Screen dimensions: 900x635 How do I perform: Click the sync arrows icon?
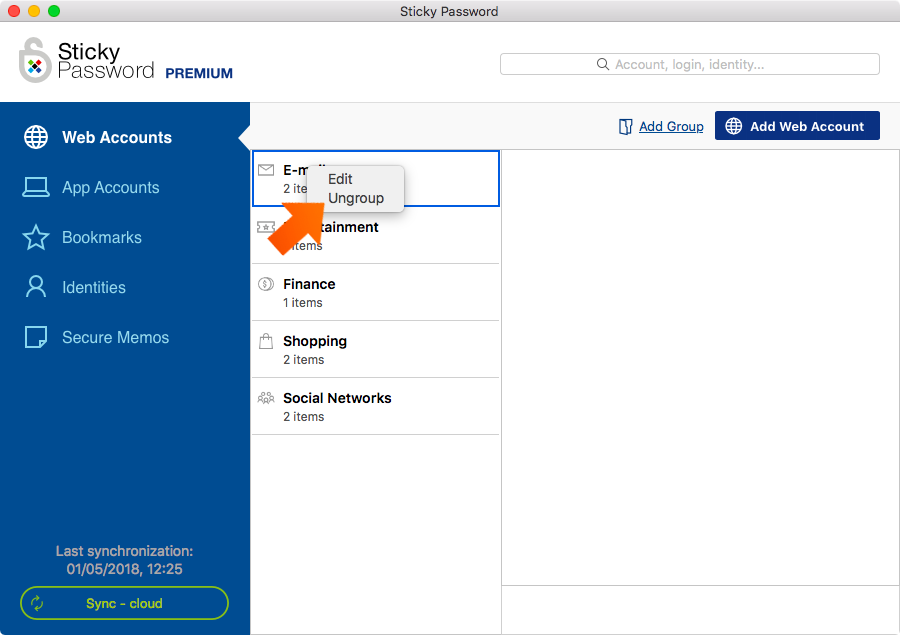pyautogui.click(x=37, y=603)
